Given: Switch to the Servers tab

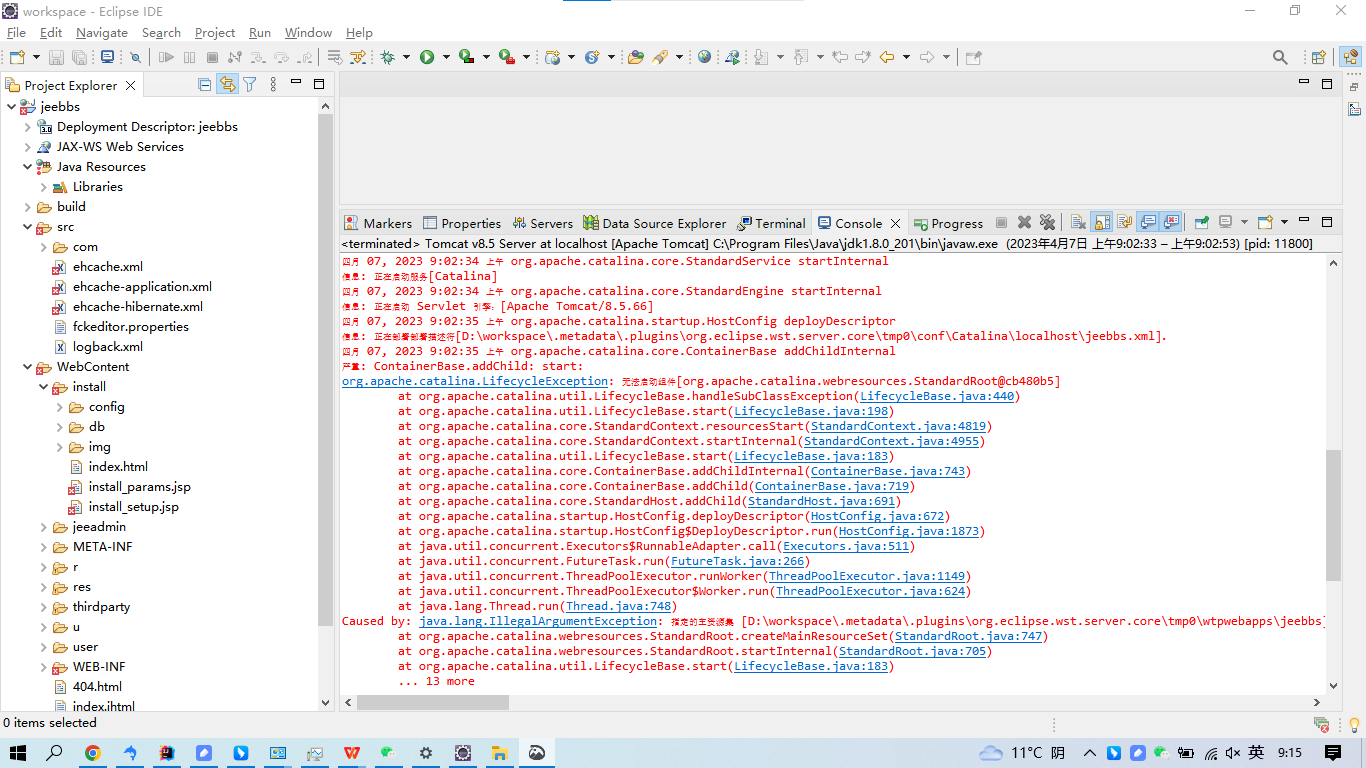Looking at the screenshot, I should (x=542, y=223).
